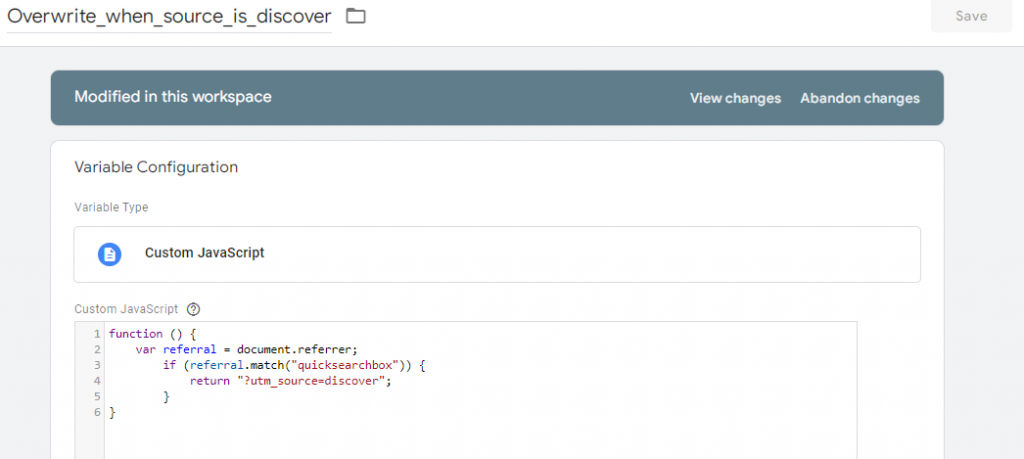
Task: Place cursor on the function keyword
Action: point(135,333)
